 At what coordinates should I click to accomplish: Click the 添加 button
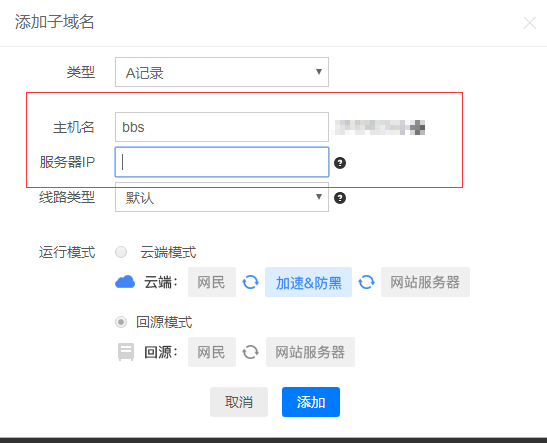[x=311, y=402]
